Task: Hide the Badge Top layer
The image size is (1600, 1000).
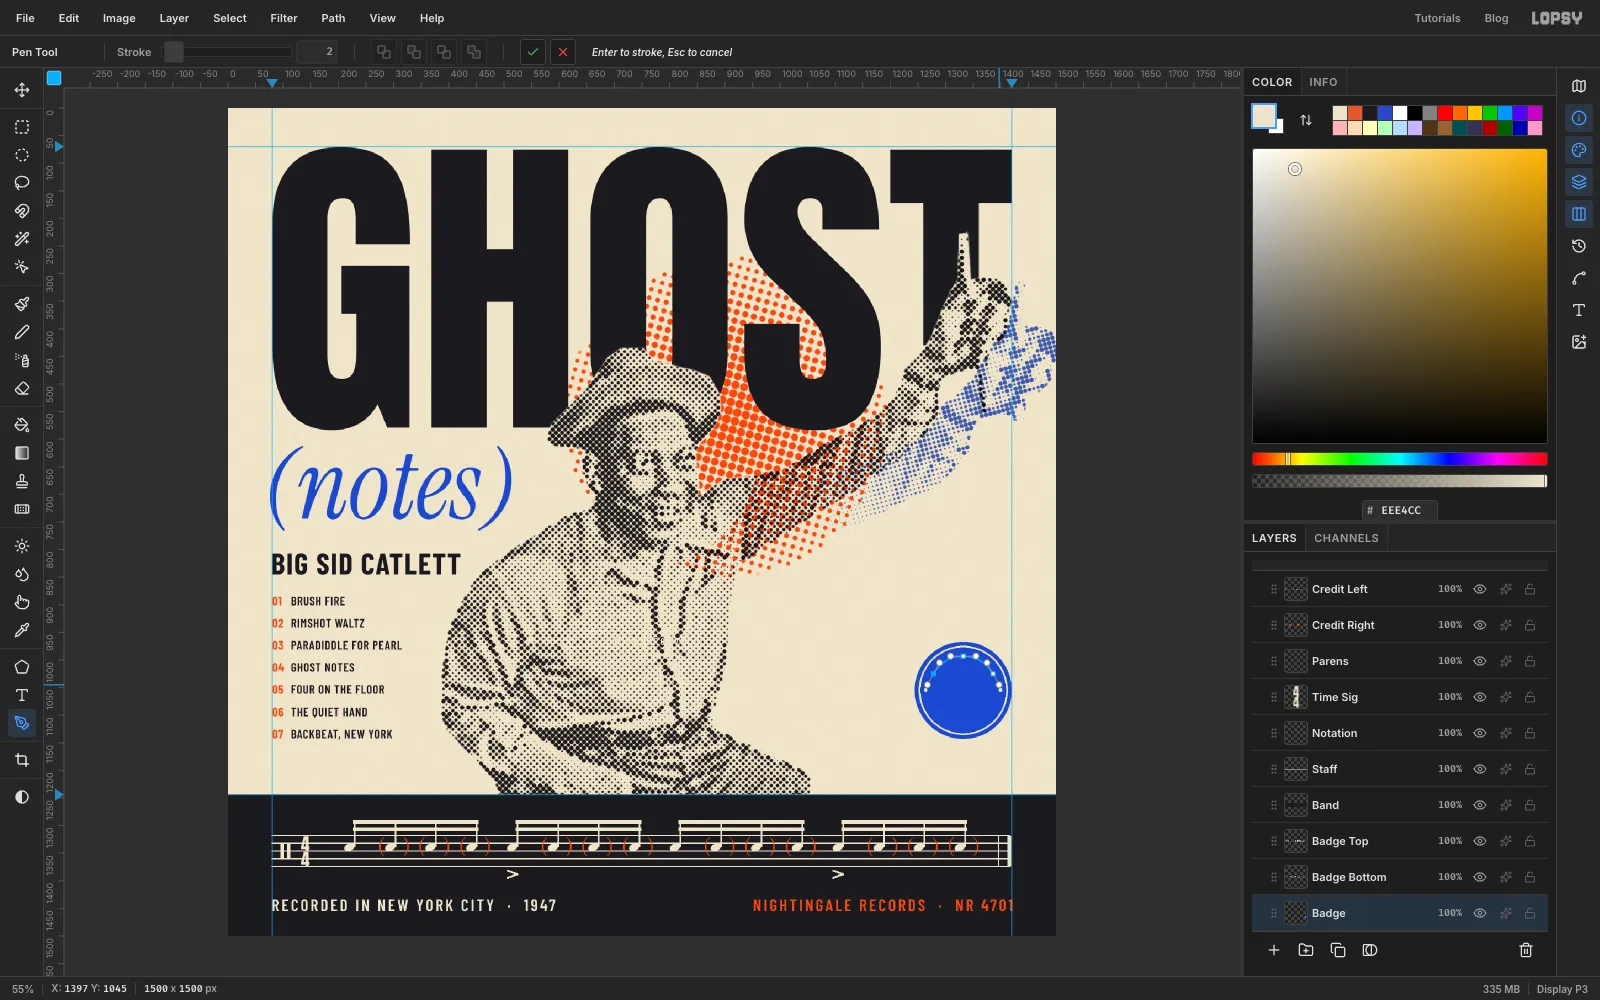Action: (x=1480, y=841)
